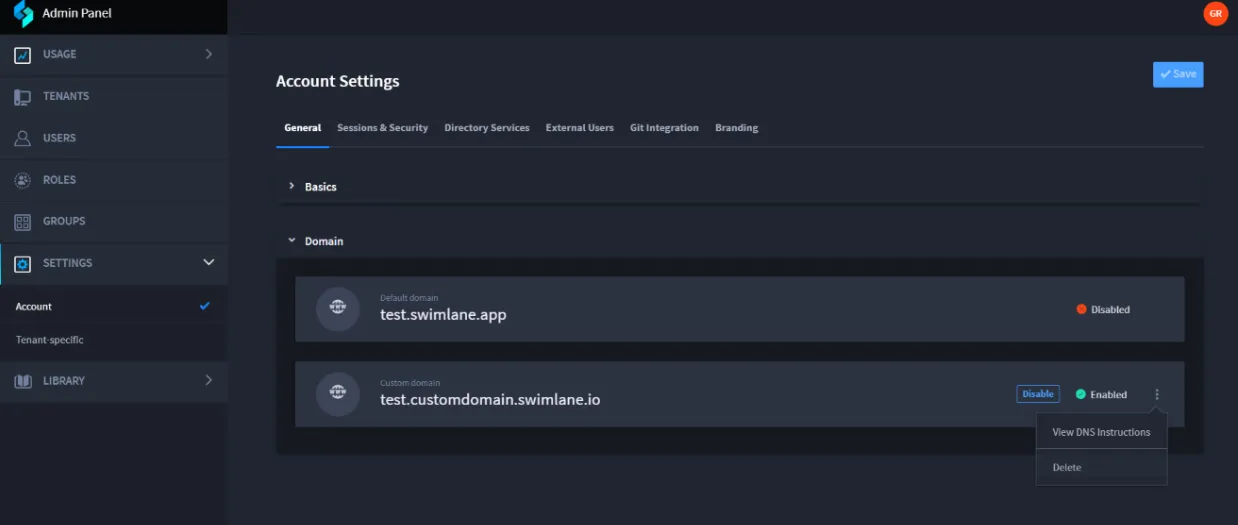Screen dimensions: 1238x525
Task: Expand the Library menu chevron
Action: 208,380
